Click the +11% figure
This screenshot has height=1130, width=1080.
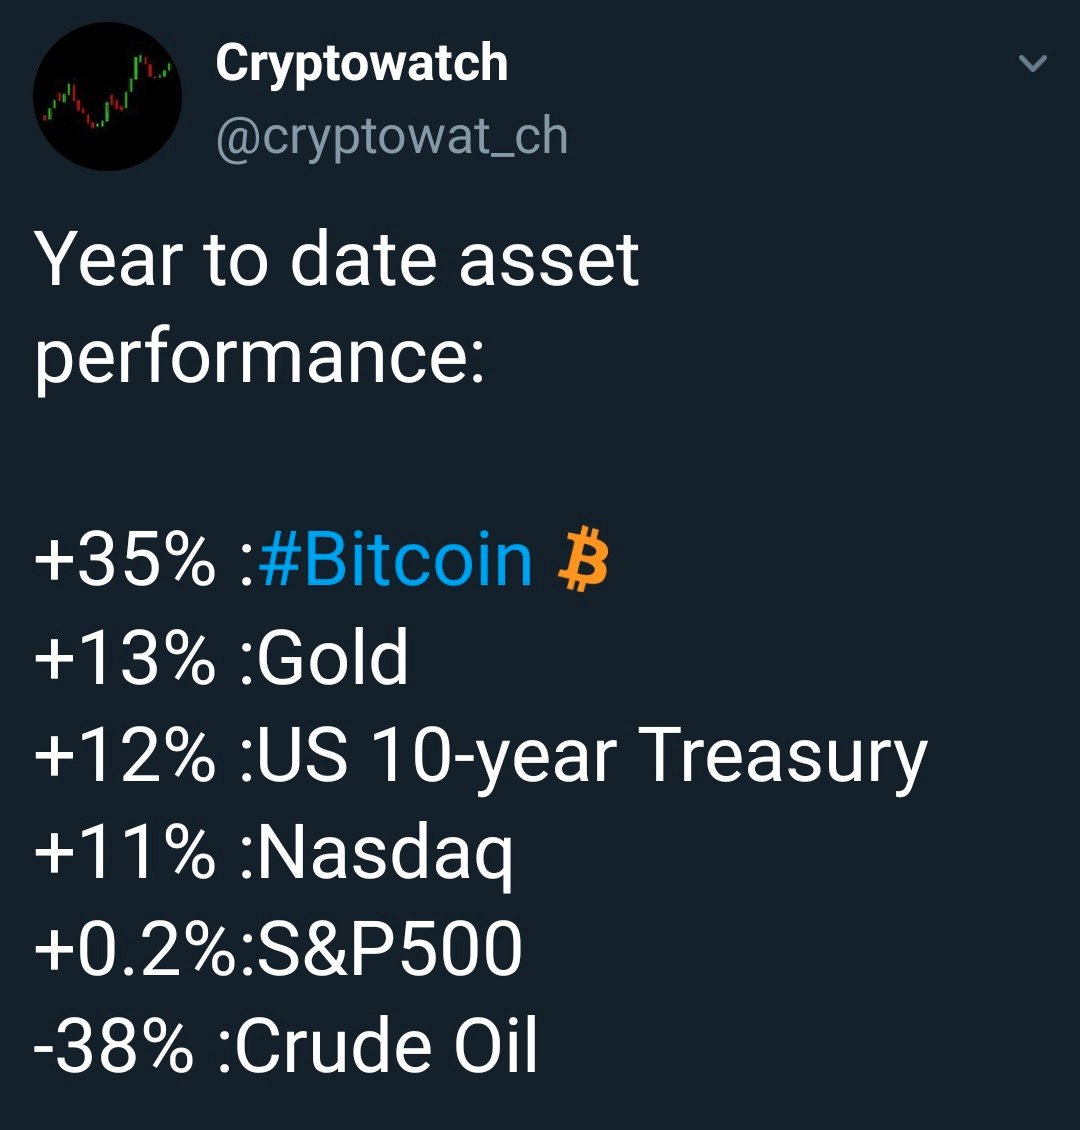point(125,851)
